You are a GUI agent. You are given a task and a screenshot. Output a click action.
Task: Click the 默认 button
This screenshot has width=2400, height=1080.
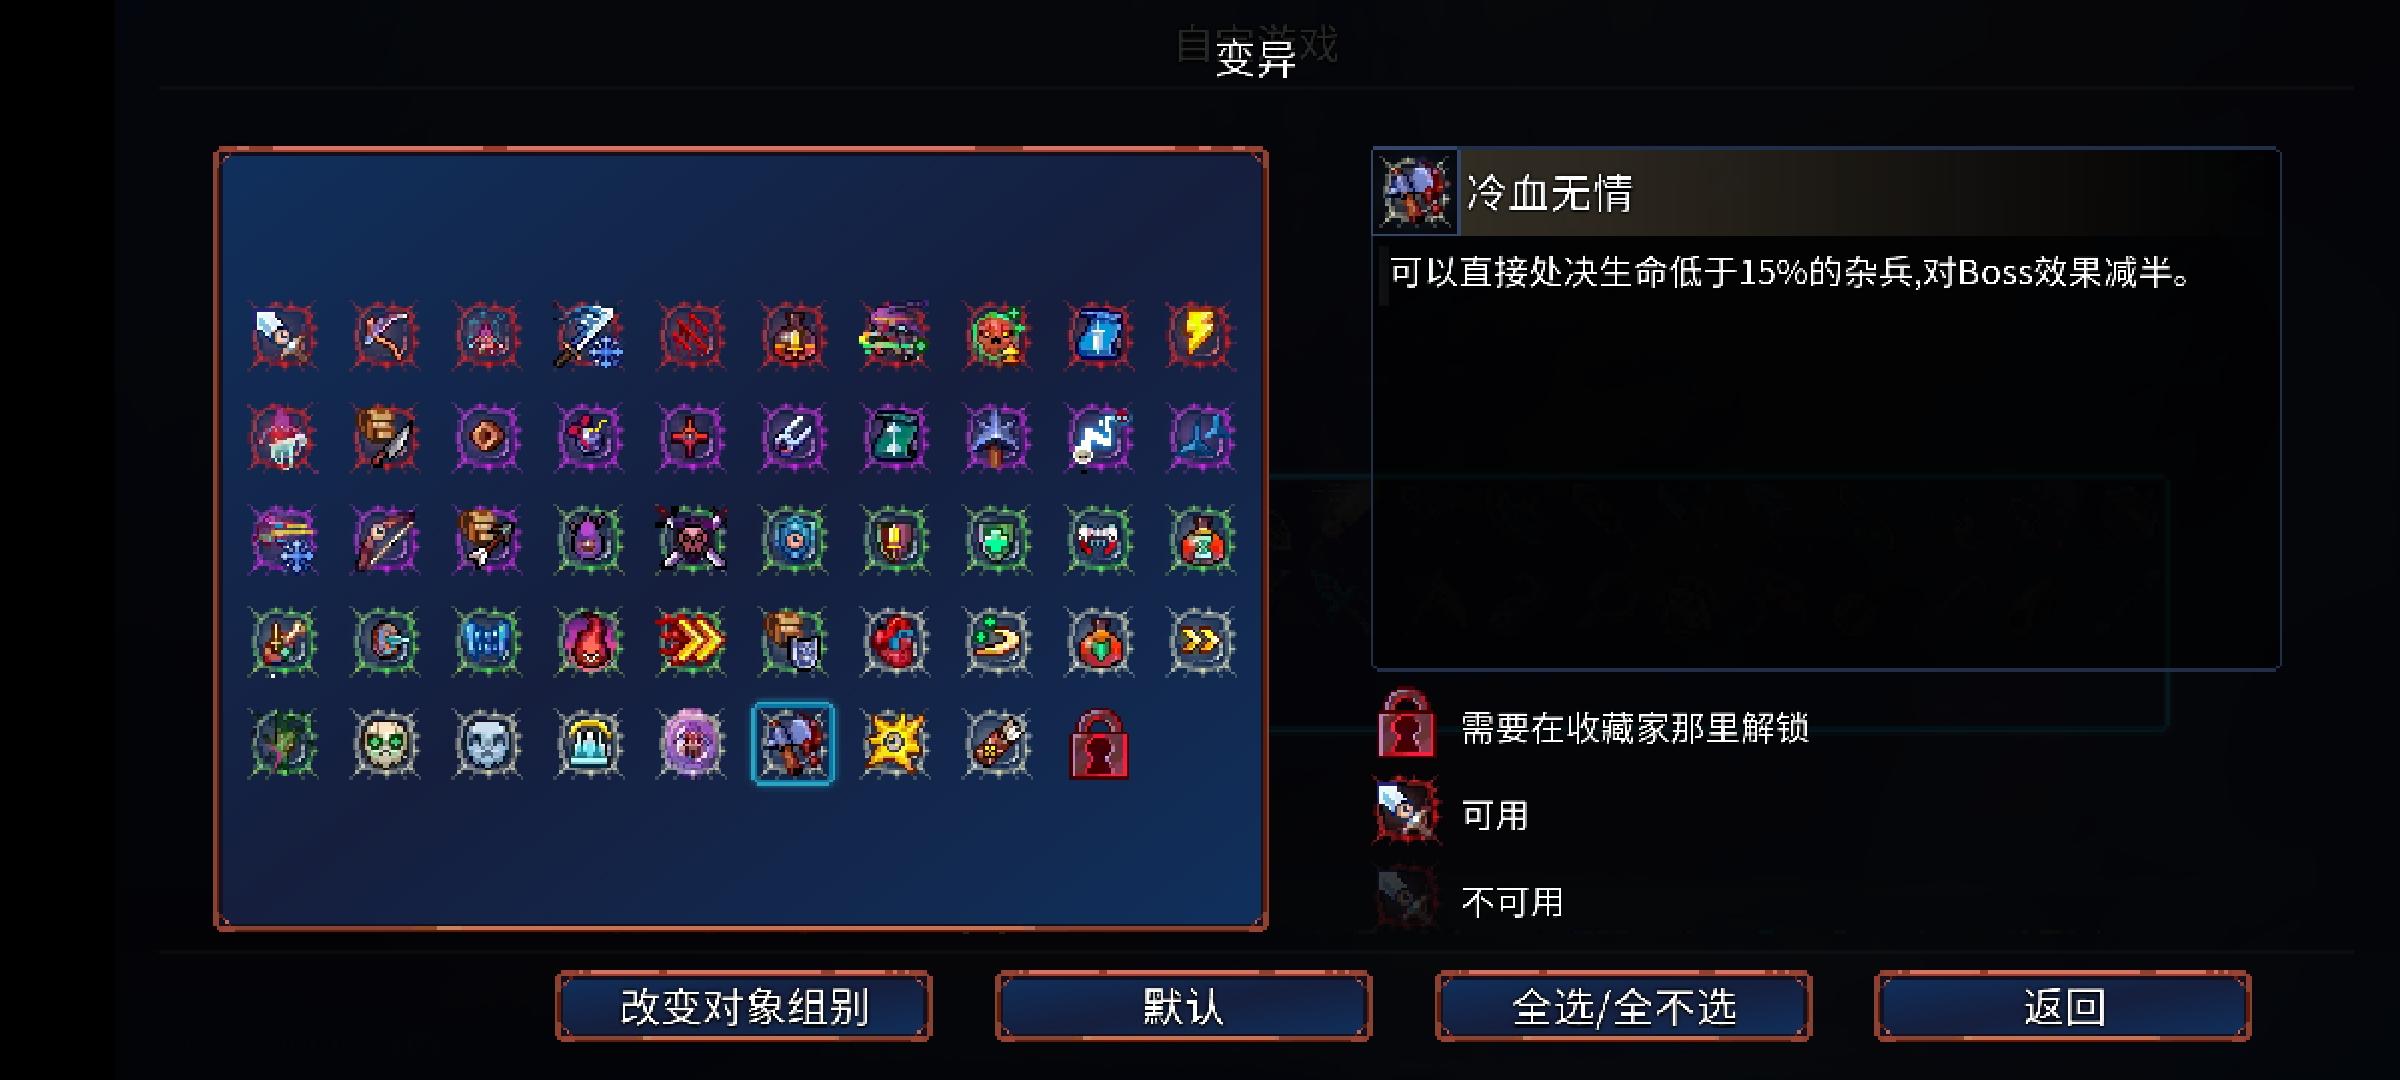[1183, 1006]
